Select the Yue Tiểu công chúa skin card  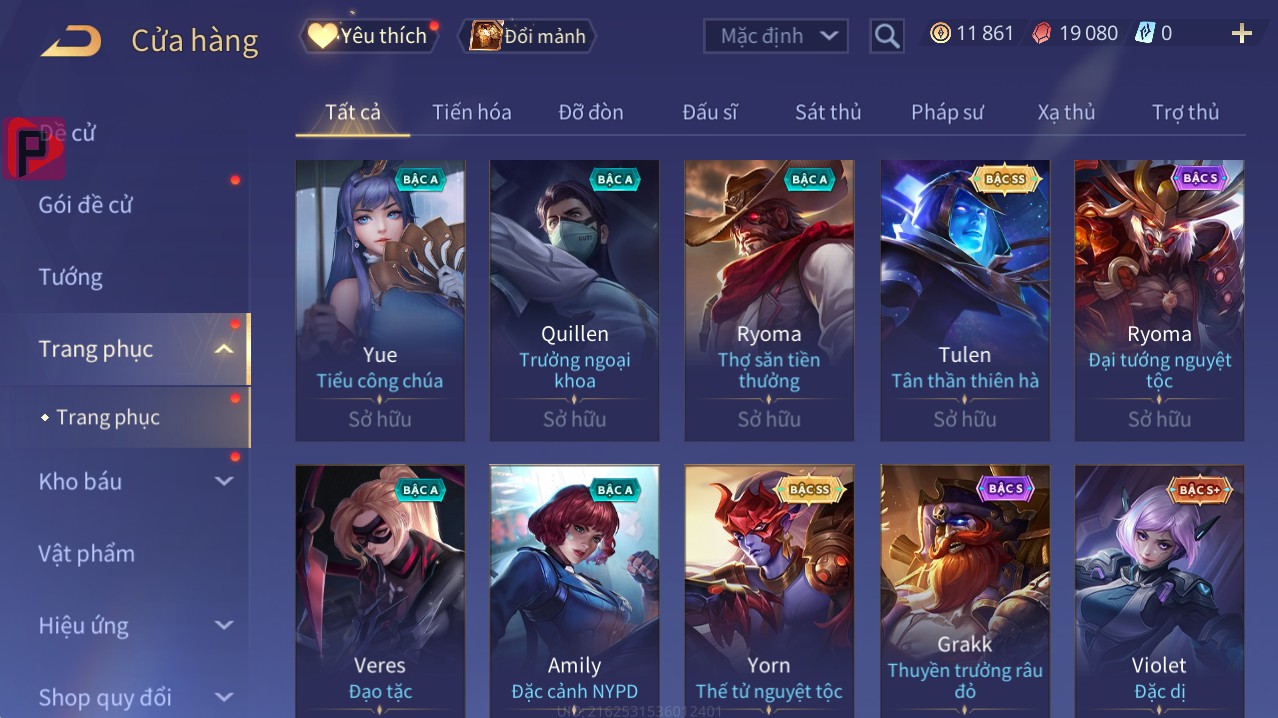tap(380, 300)
